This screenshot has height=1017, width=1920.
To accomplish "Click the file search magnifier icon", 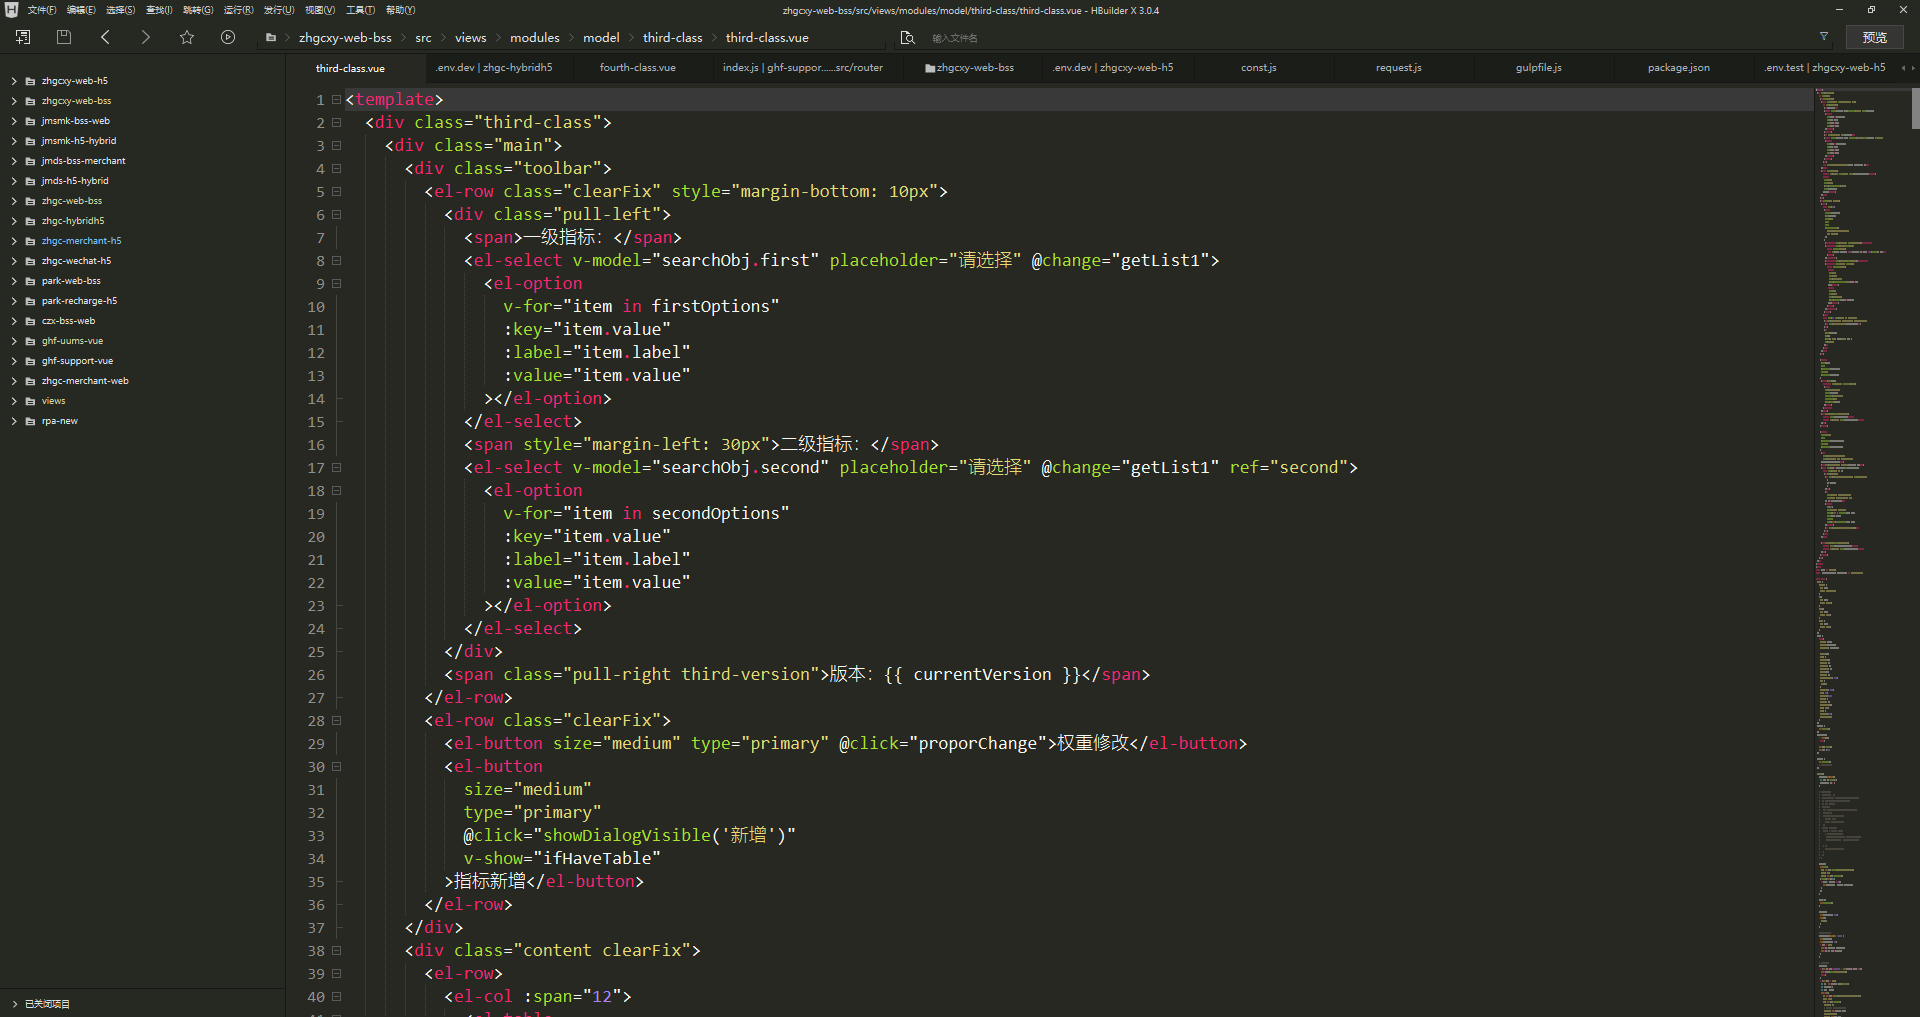I will coord(907,37).
